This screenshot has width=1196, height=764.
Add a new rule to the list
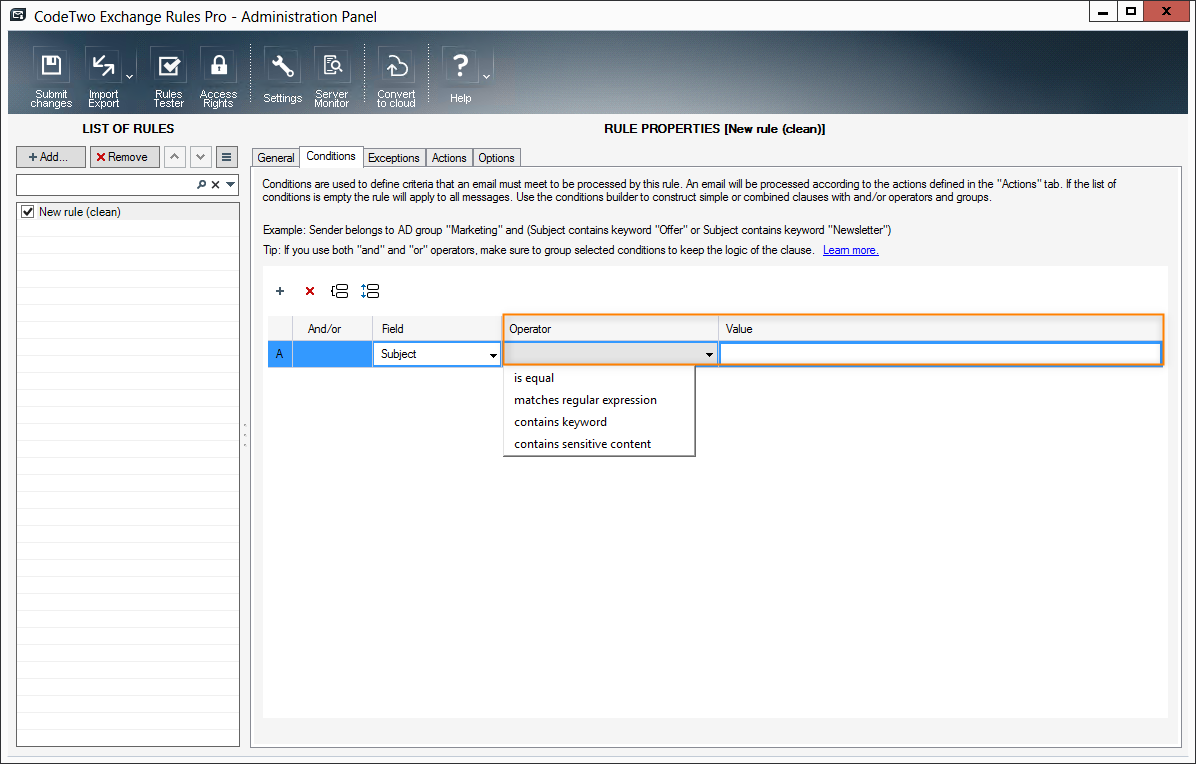click(51, 157)
